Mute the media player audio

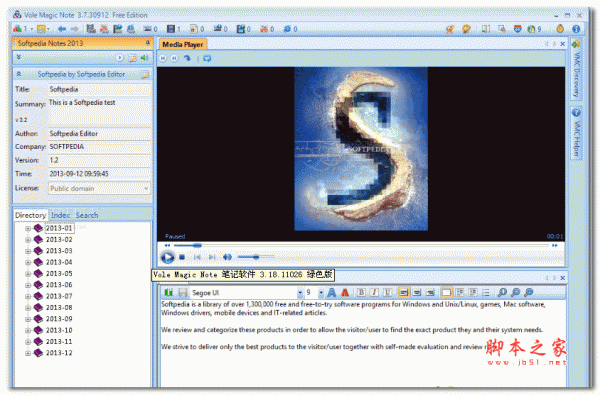(227, 257)
